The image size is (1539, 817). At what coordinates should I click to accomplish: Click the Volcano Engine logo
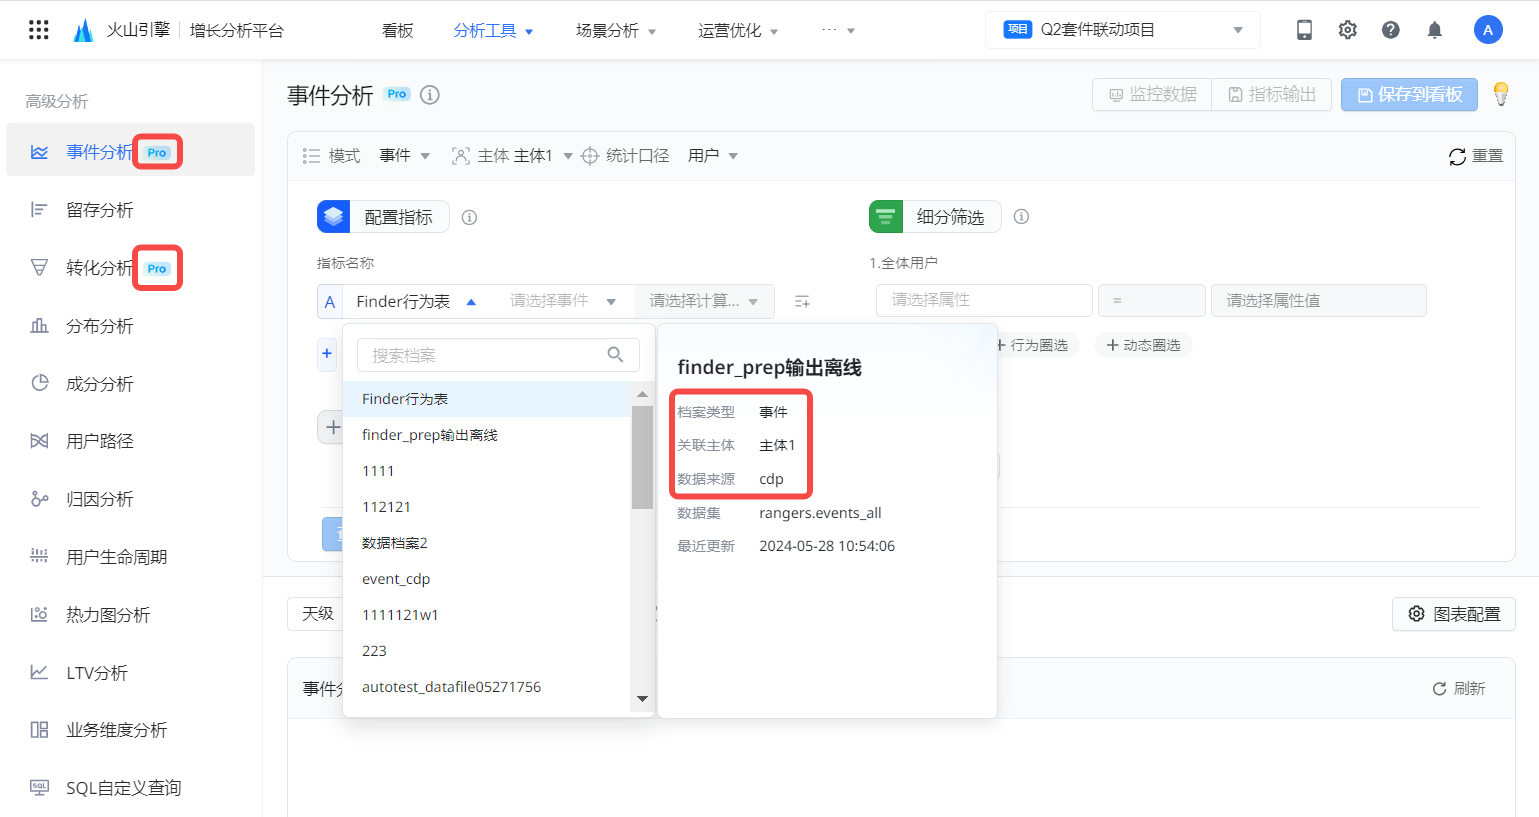[84, 30]
